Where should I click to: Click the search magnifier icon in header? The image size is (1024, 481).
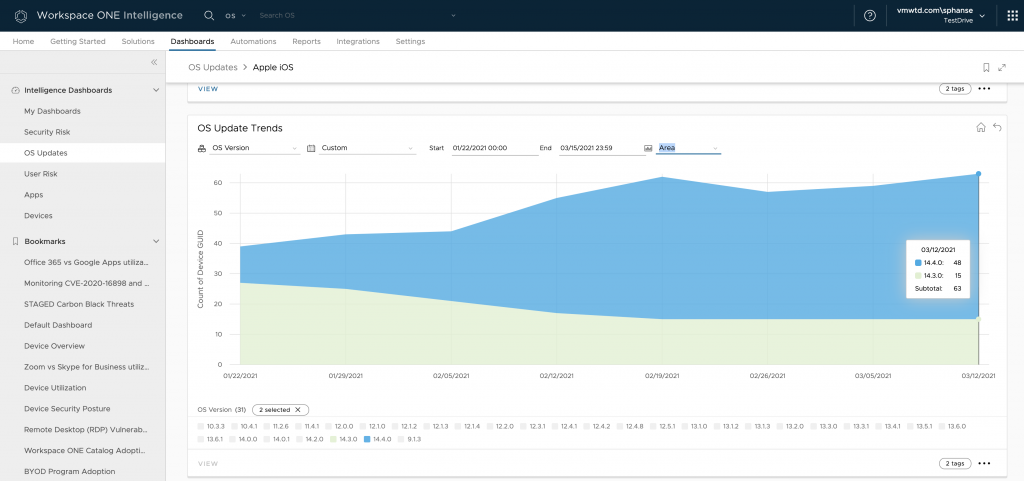208,16
